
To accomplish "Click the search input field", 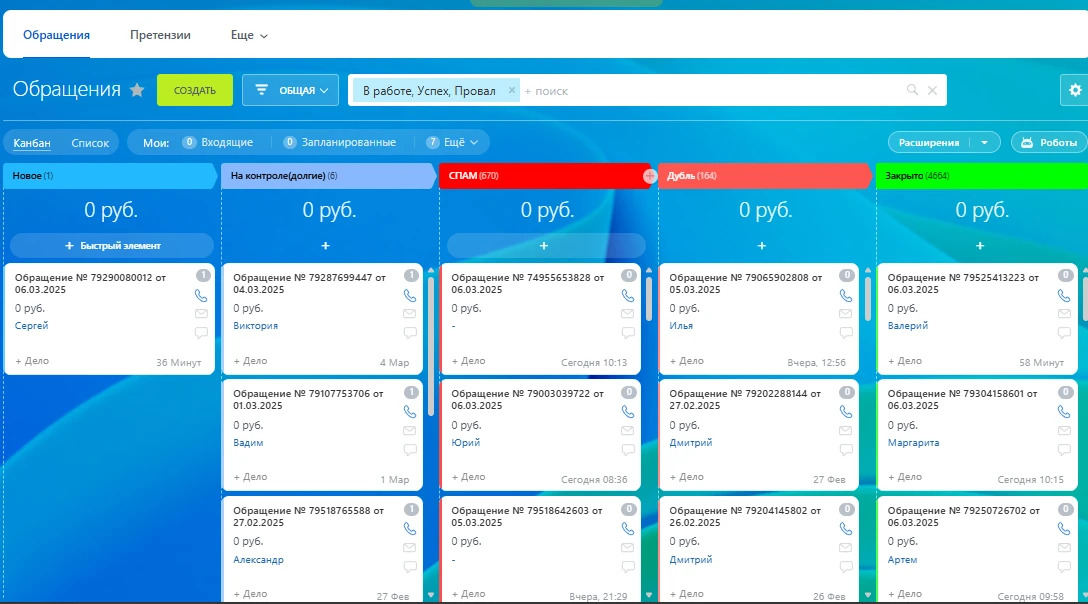I will click(x=711, y=91).
